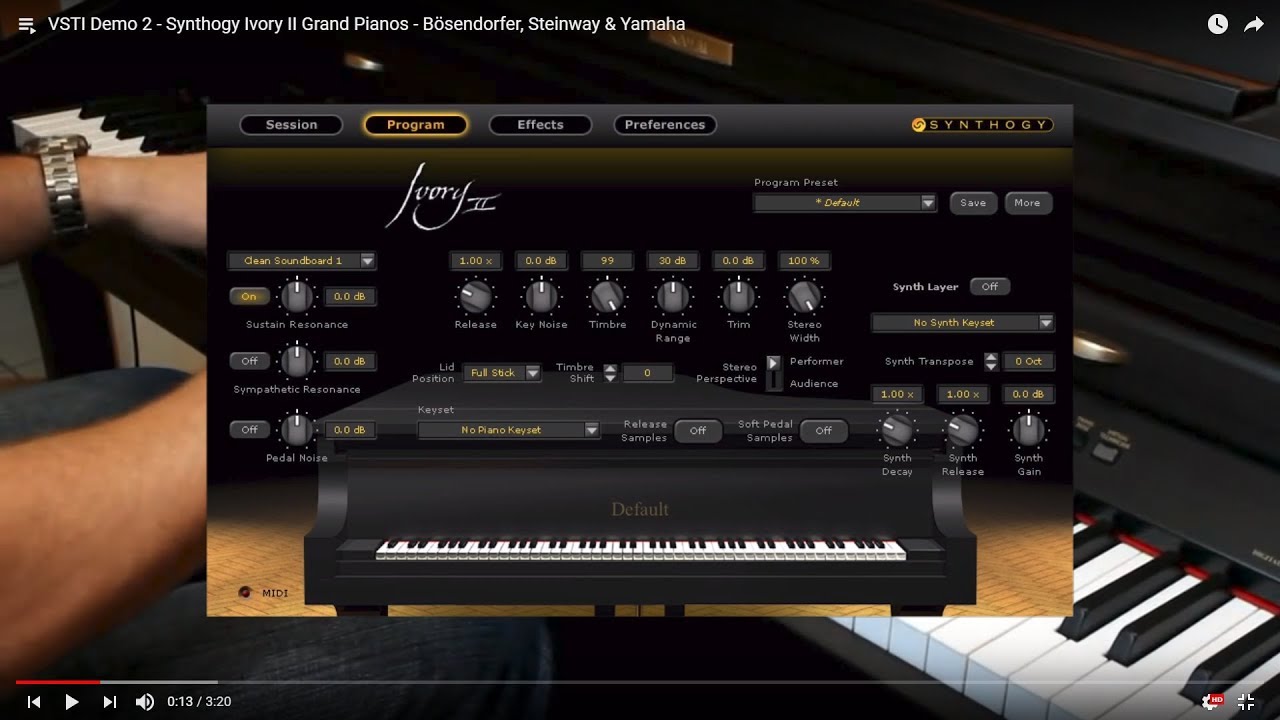The width and height of the screenshot is (1280, 720).
Task: Click the Sympathetic Resonance knob
Action: click(296, 361)
